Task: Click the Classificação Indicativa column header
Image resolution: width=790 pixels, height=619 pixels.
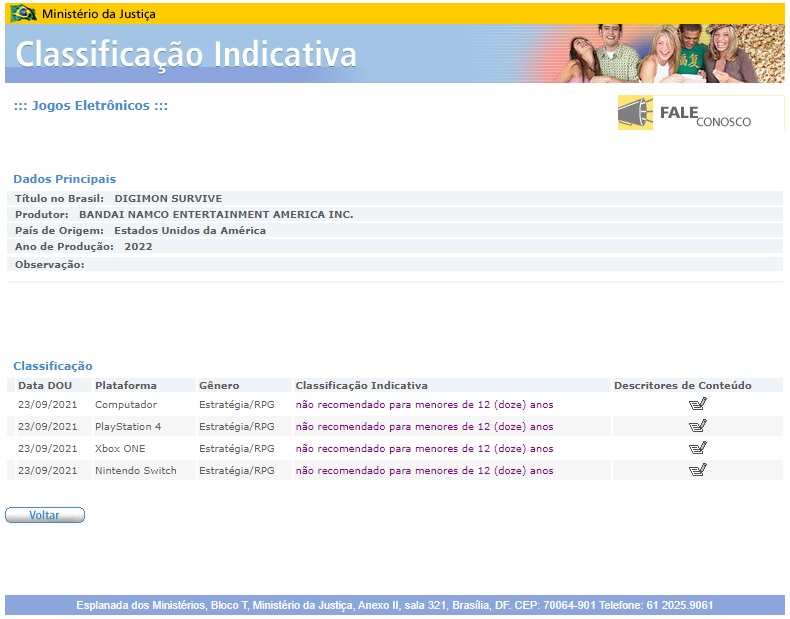Action: click(x=361, y=385)
